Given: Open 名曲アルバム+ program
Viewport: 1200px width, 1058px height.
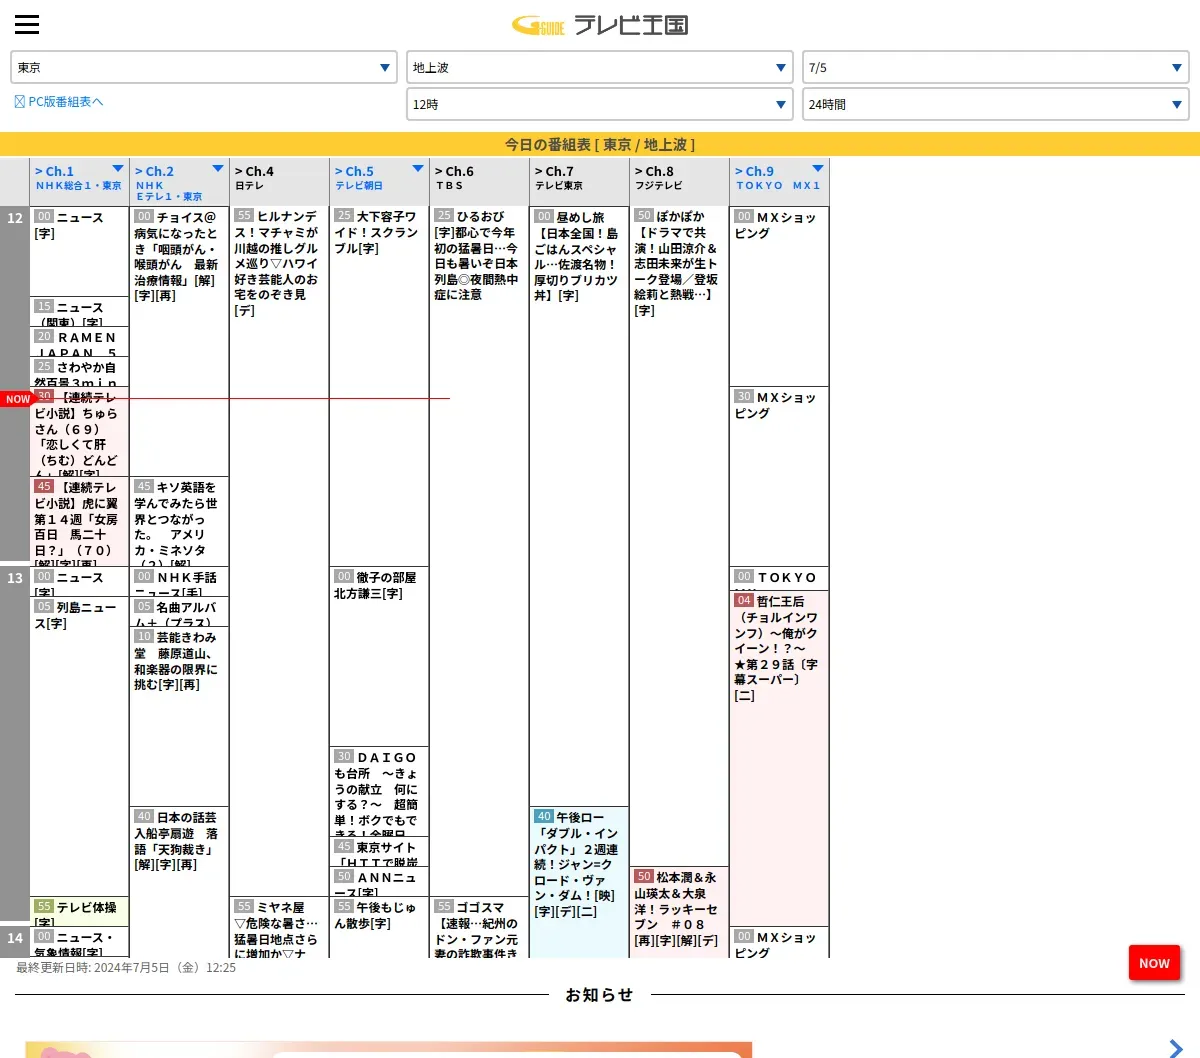Looking at the screenshot, I should click(179, 612).
